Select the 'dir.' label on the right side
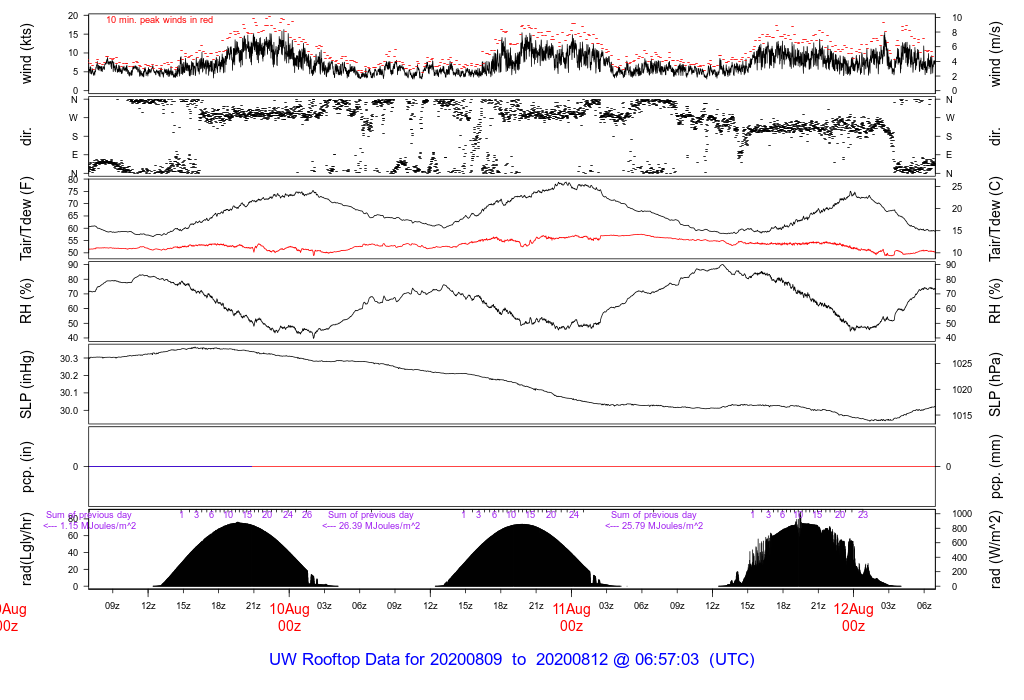1024x700 pixels. pyautogui.click(x=995, y=136)
